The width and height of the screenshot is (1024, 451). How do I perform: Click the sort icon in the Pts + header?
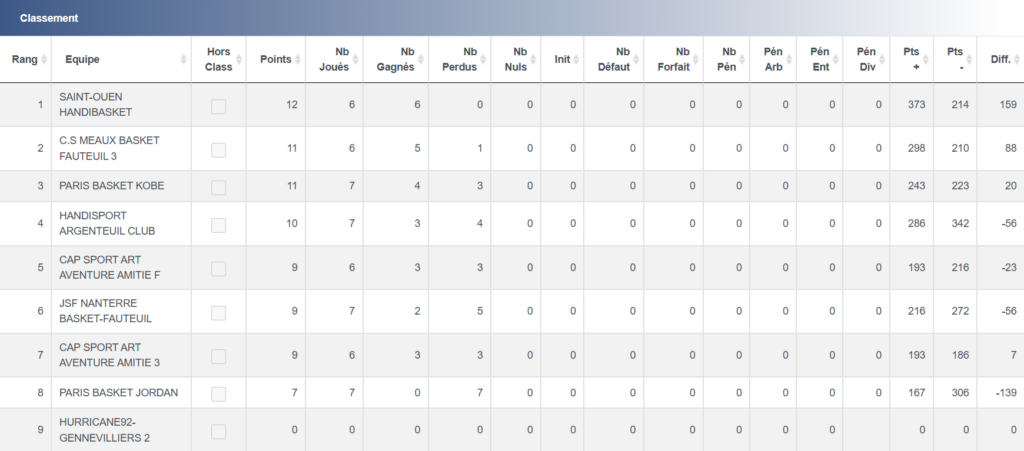(x=926, y=60)
